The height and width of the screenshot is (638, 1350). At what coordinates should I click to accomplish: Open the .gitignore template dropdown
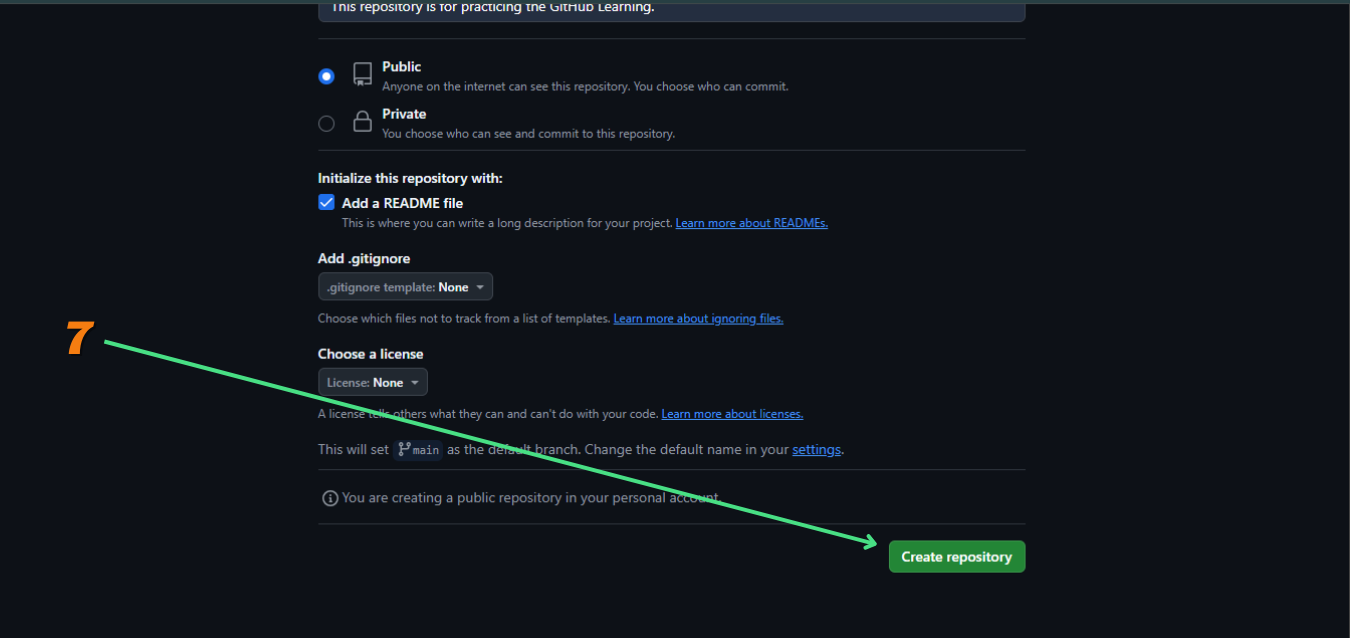(x=405, y=287)
